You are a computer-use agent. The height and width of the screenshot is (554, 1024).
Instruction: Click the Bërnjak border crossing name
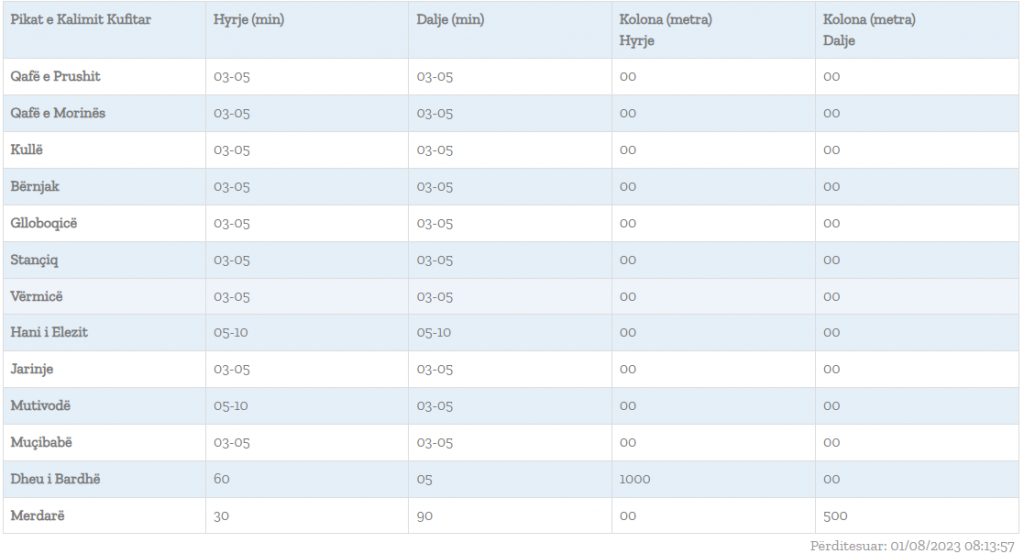35,187
